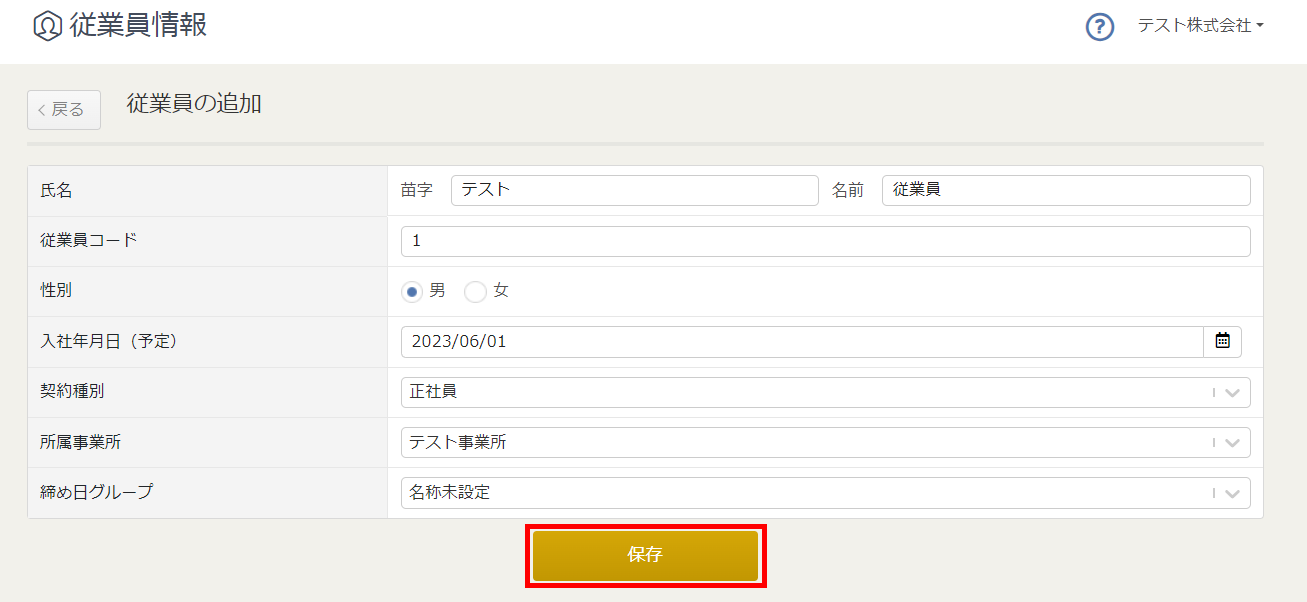
Task: Expand the 所属事業所 dropdown arrow
Action: pos(1232,443)
